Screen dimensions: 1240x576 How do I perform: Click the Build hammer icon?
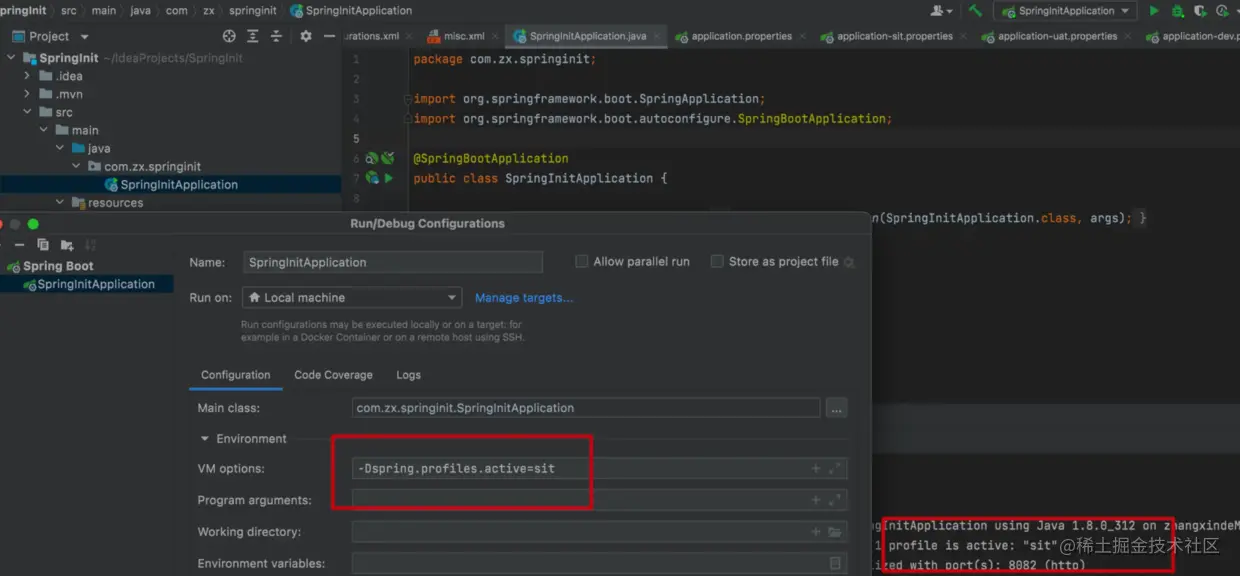975,11
